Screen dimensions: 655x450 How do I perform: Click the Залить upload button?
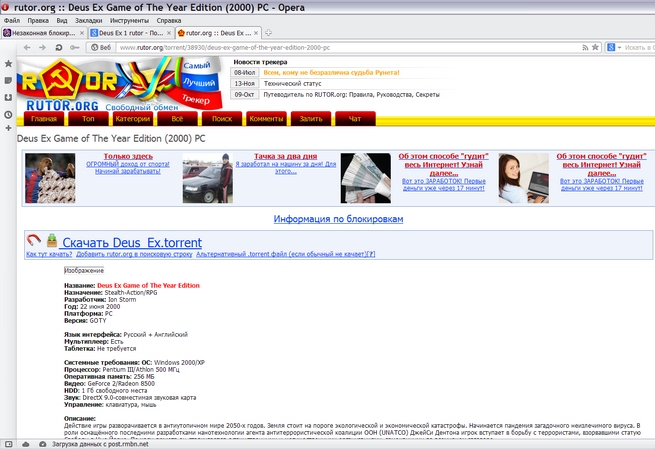pyautogui.click(x=311, y=119)
